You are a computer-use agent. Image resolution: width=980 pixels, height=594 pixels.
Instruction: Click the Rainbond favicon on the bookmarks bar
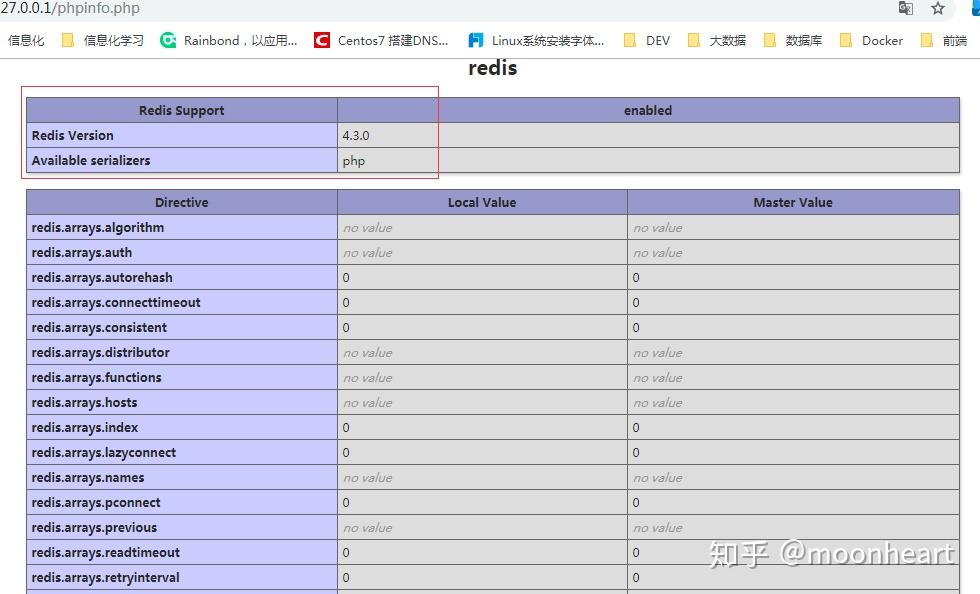pos(168,40)
